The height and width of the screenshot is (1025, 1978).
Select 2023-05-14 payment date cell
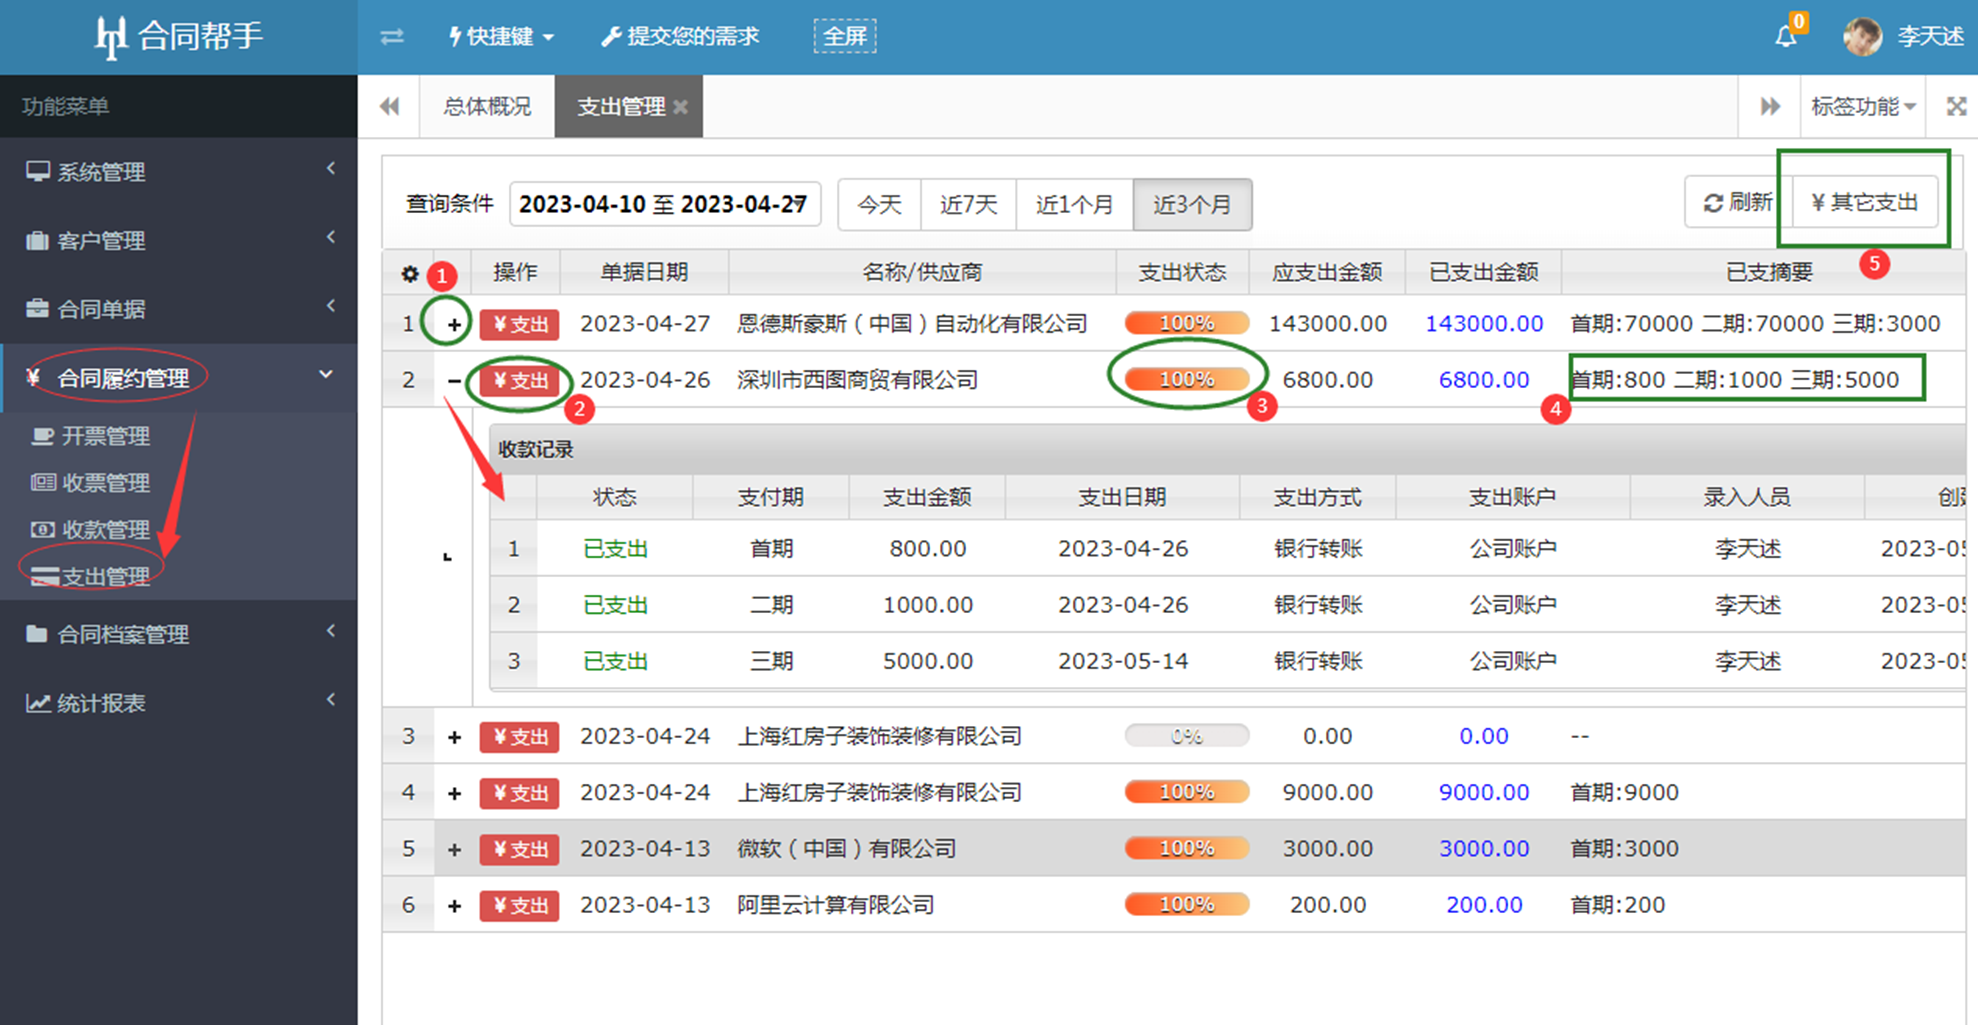tap(1123, 661)
